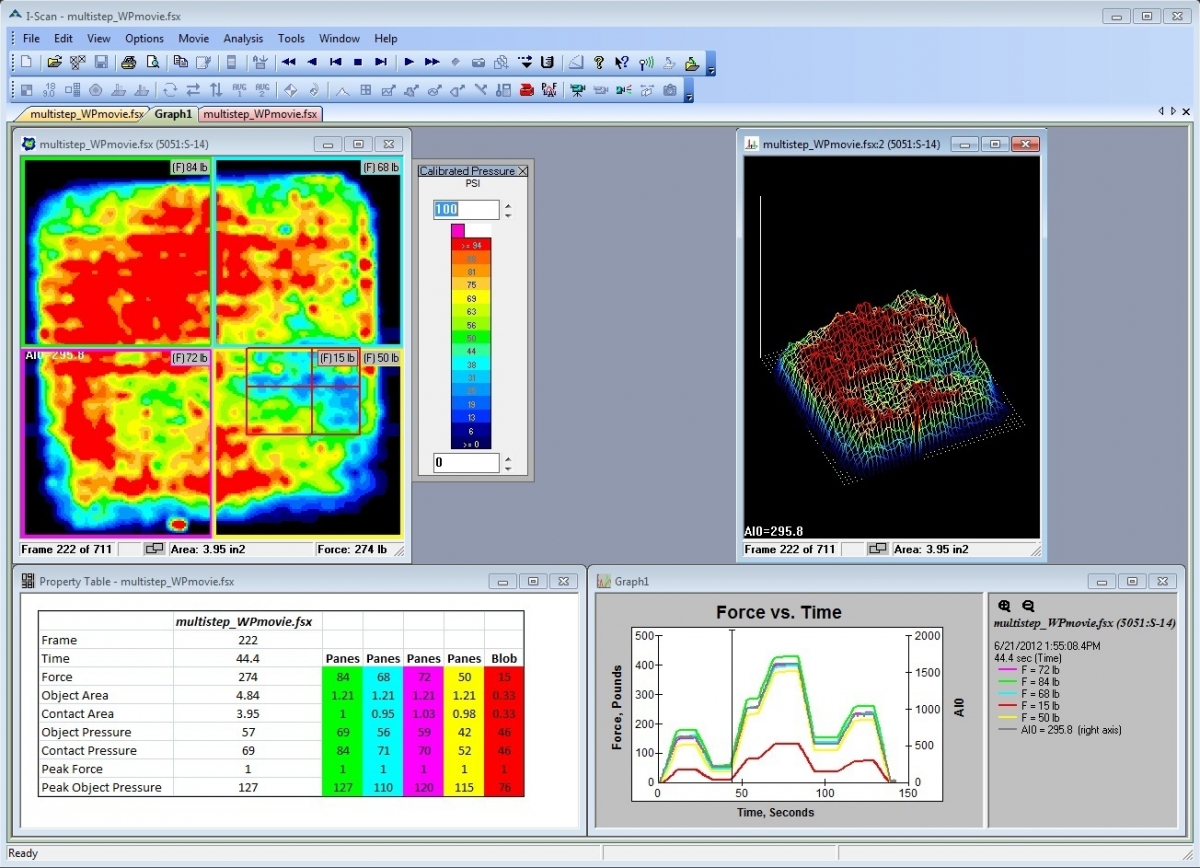1200x868 pixels.
Task: Skip to the last movie frame
Action: 380,62
